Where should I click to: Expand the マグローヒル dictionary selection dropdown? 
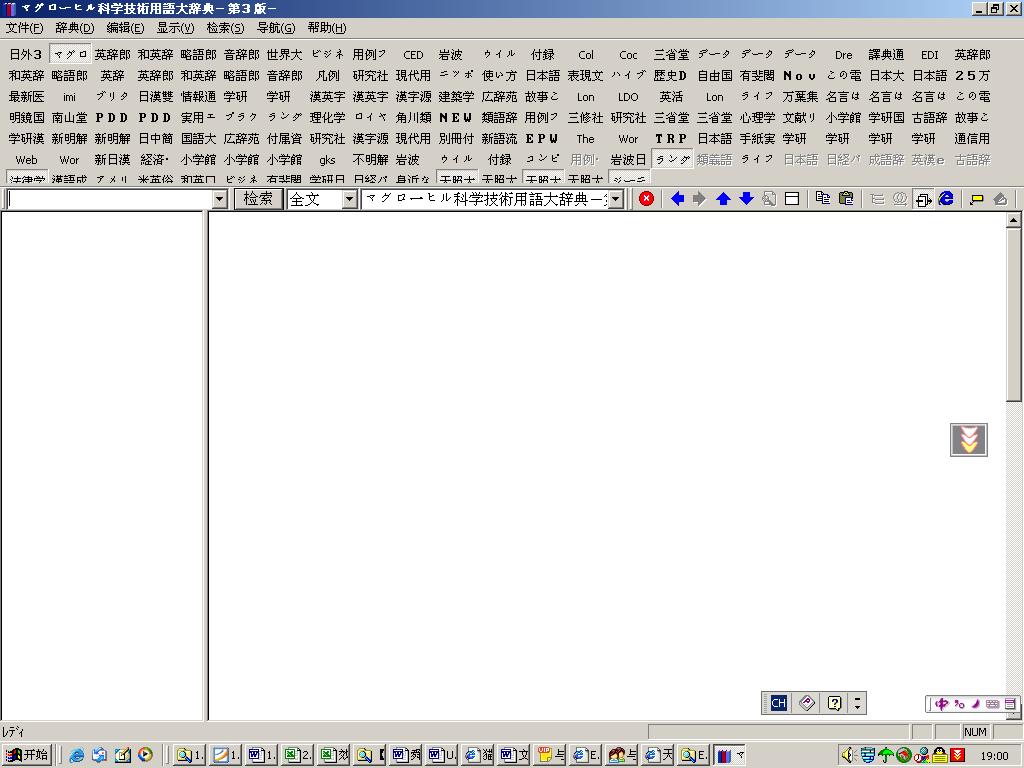coord(615,199)
